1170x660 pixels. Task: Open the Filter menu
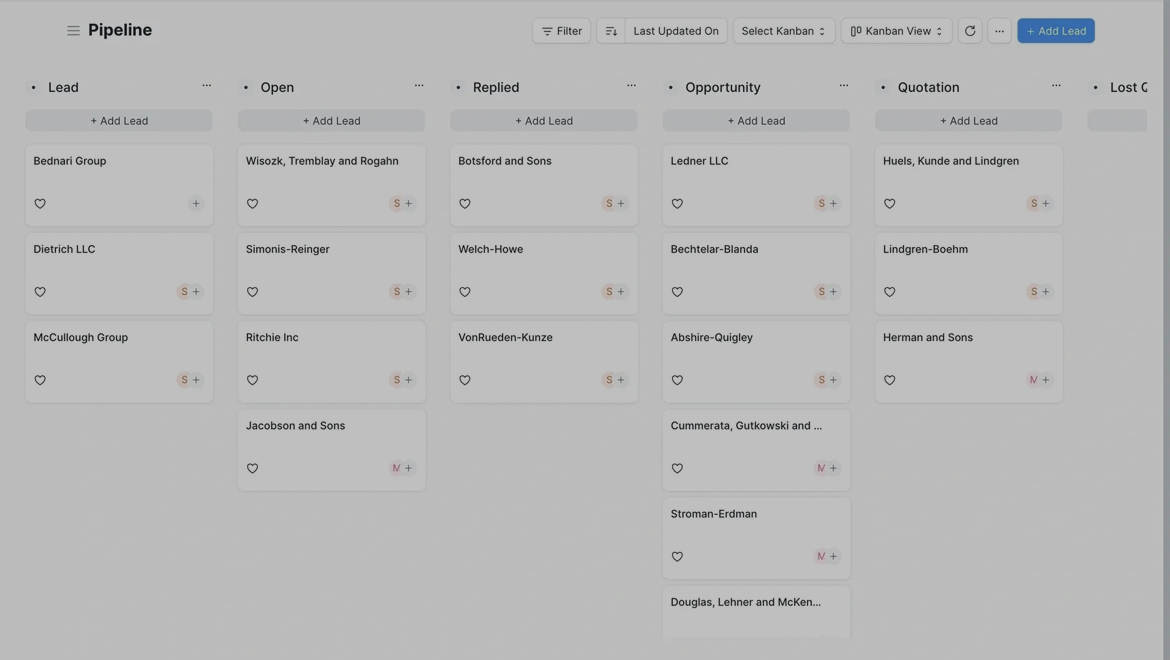coord(561,31)
